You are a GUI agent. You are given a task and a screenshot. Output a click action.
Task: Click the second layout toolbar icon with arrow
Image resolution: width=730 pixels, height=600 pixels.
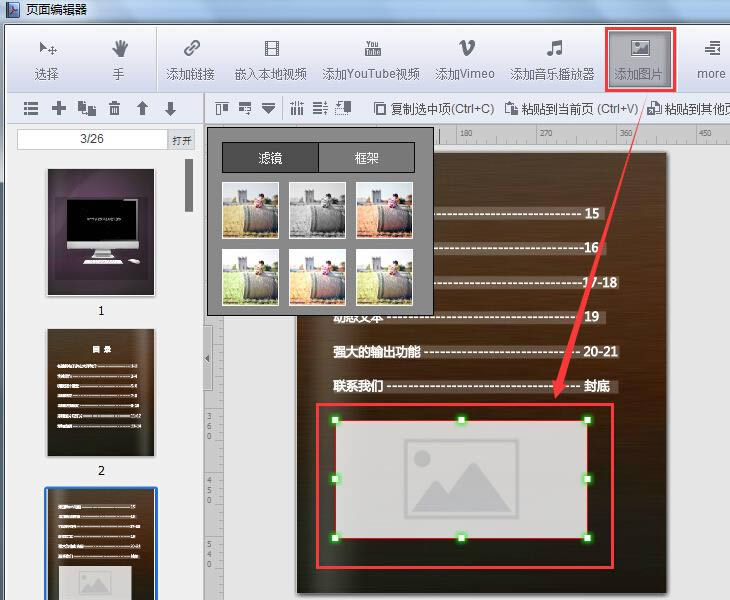pyautogui.click(x=245, y=108)
